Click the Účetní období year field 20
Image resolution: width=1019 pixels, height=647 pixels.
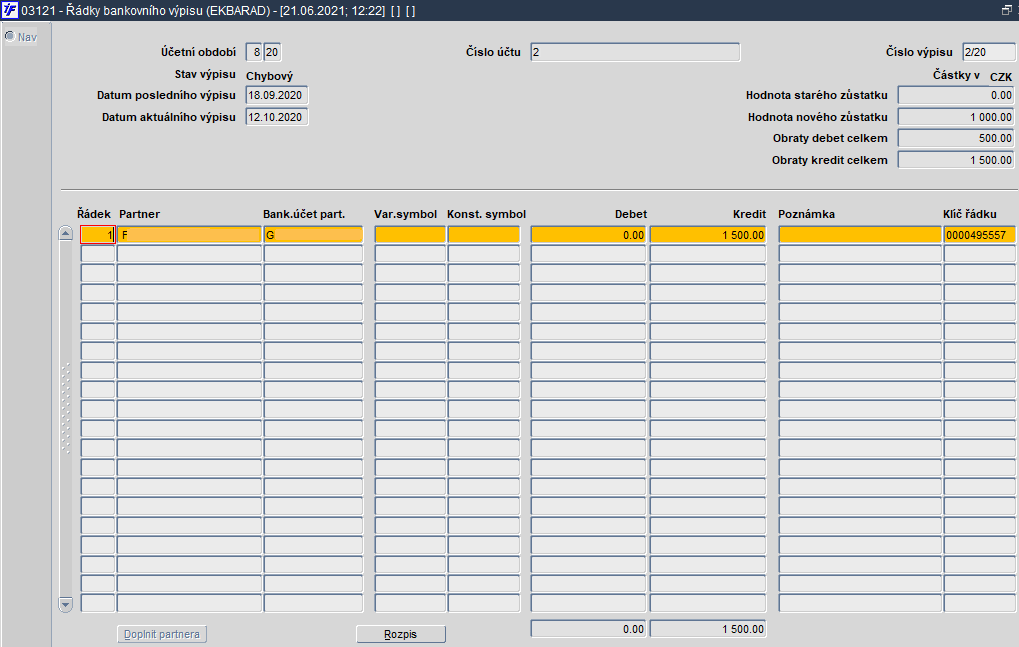pos(272,52)
